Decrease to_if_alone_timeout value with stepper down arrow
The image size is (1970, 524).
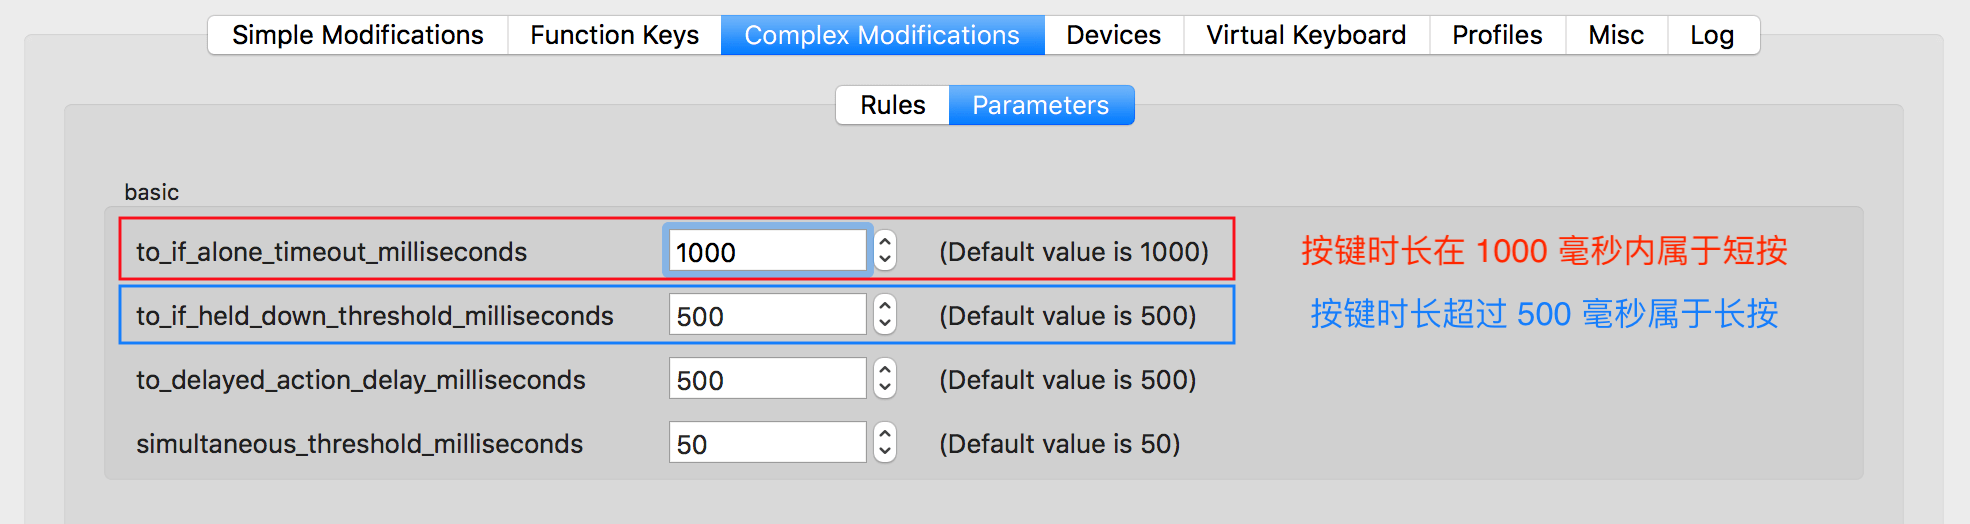point(885,260)
